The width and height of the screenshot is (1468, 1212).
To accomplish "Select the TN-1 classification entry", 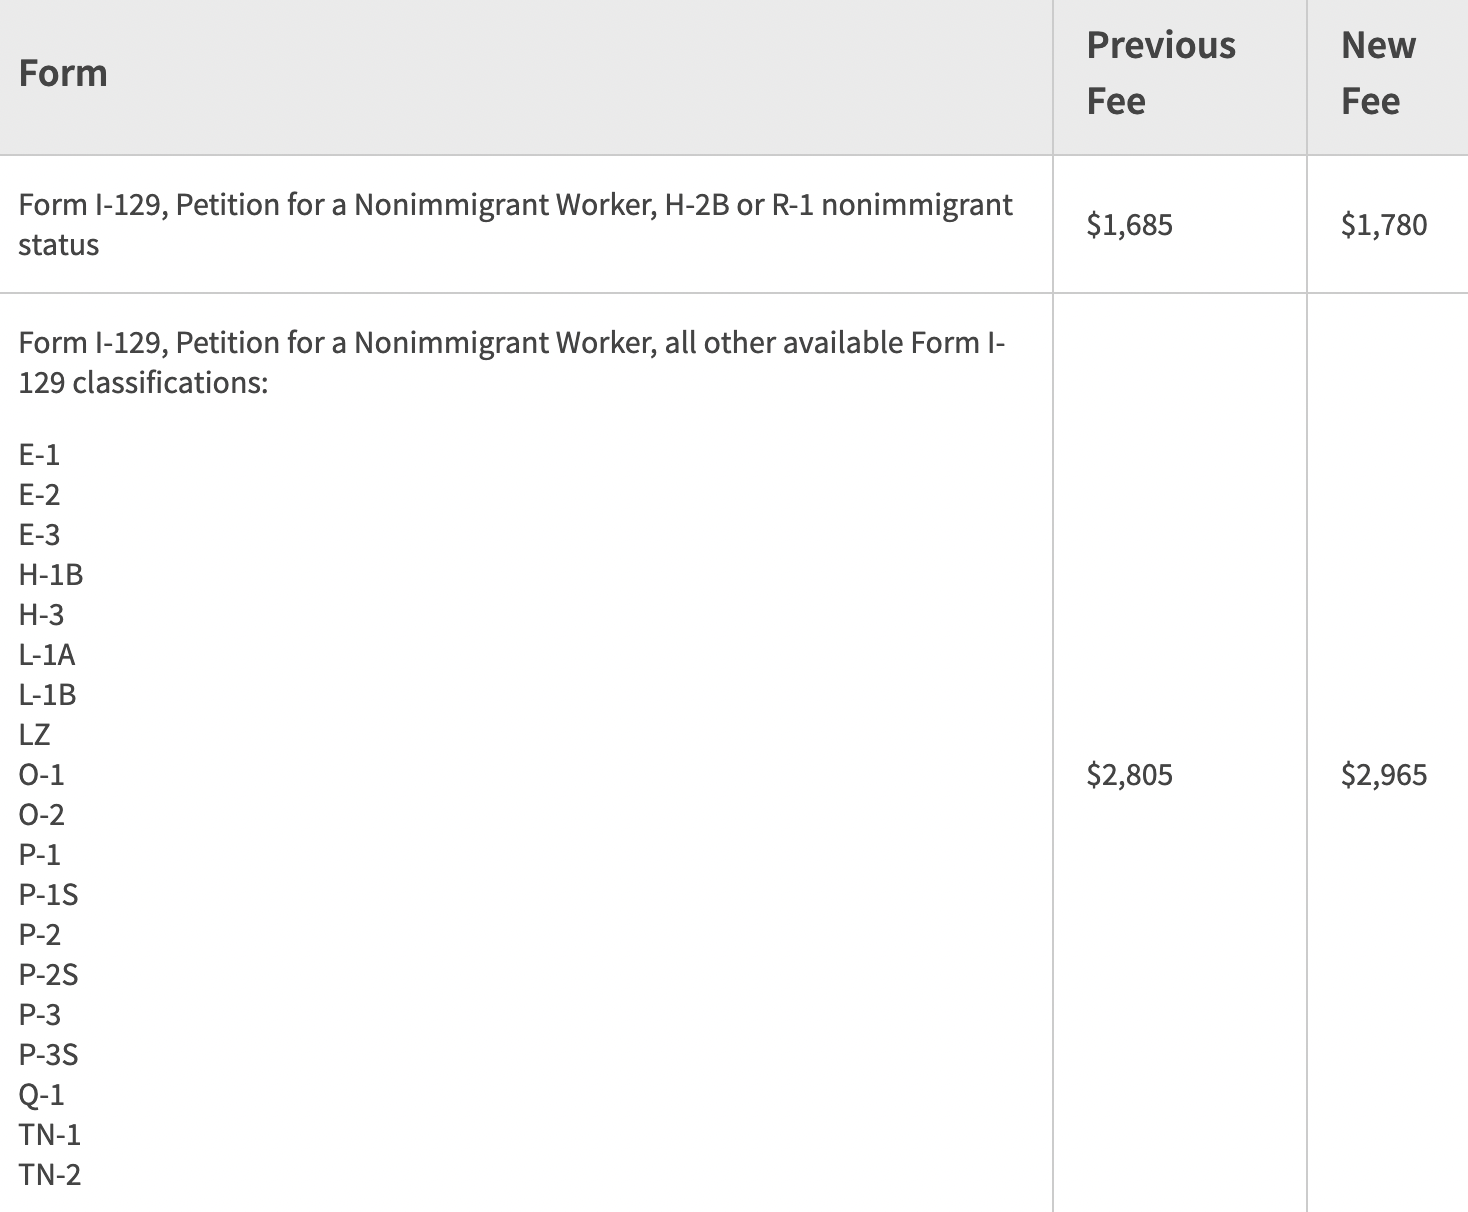I will tap(49, 1135).
